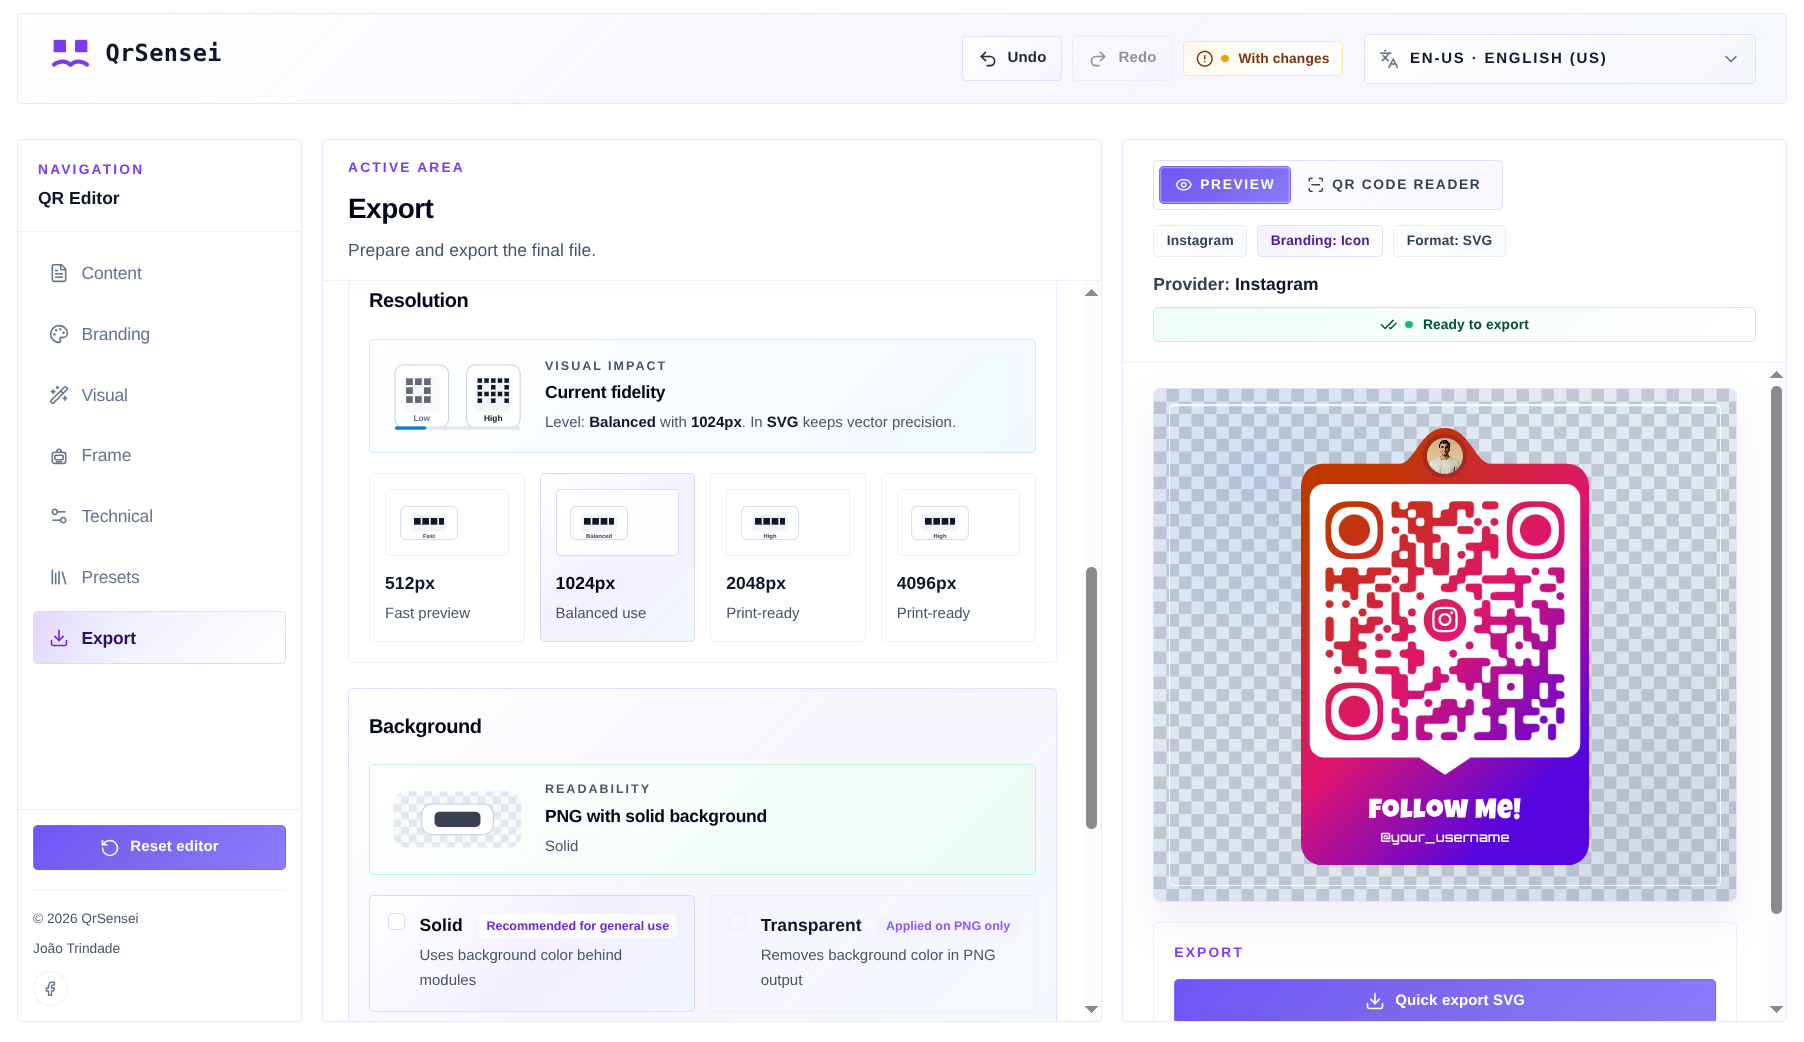
Task: Open the Presets section
Action: tap(159, 577)
